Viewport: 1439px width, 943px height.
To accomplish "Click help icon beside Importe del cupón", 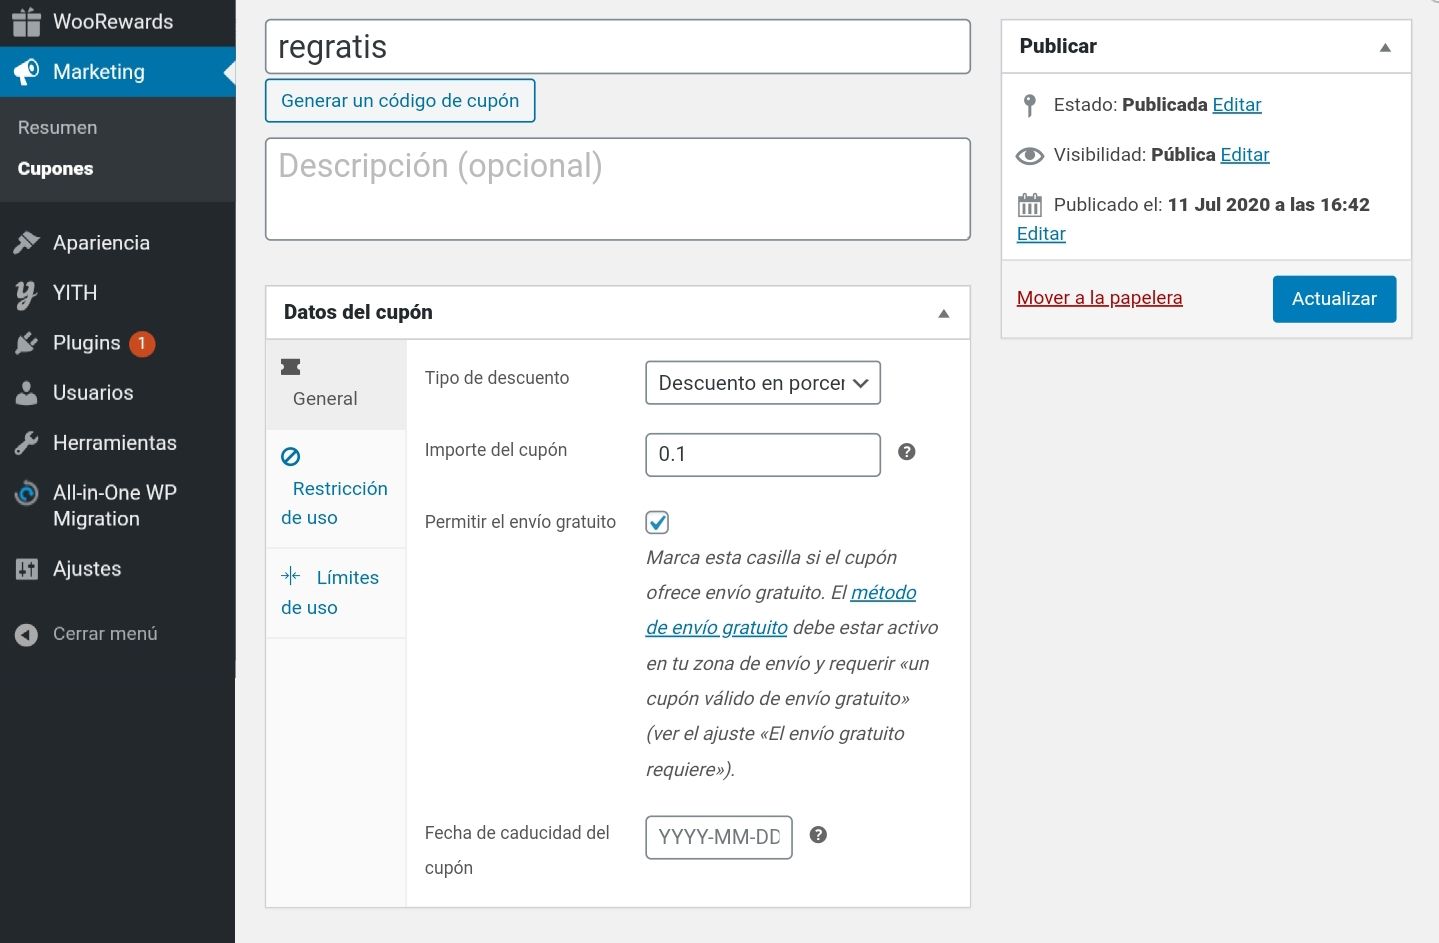I will (x=907, y=452).
